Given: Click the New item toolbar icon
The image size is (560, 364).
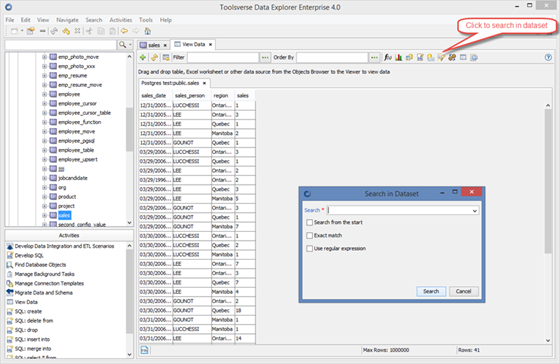Looking at the screenshot, I should coord(14,31).
